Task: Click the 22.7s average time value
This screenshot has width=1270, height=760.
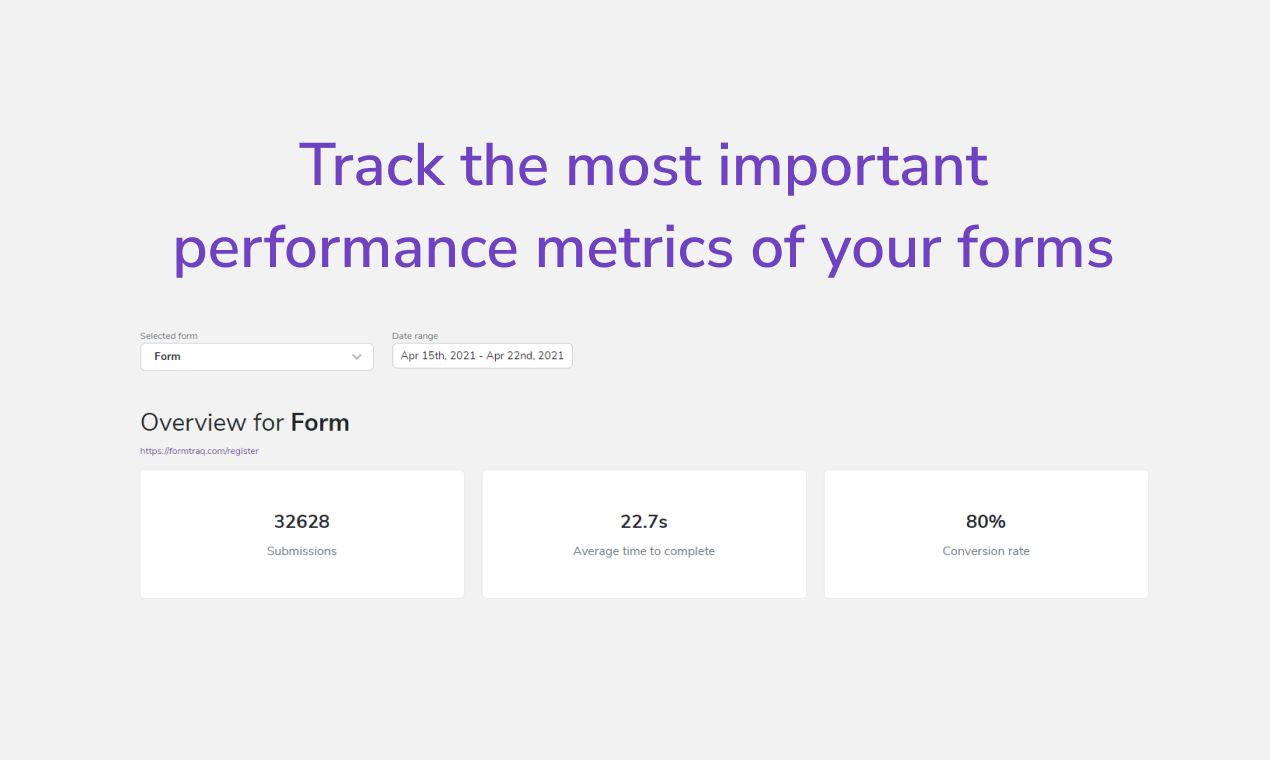Action: tap(644, 521)
